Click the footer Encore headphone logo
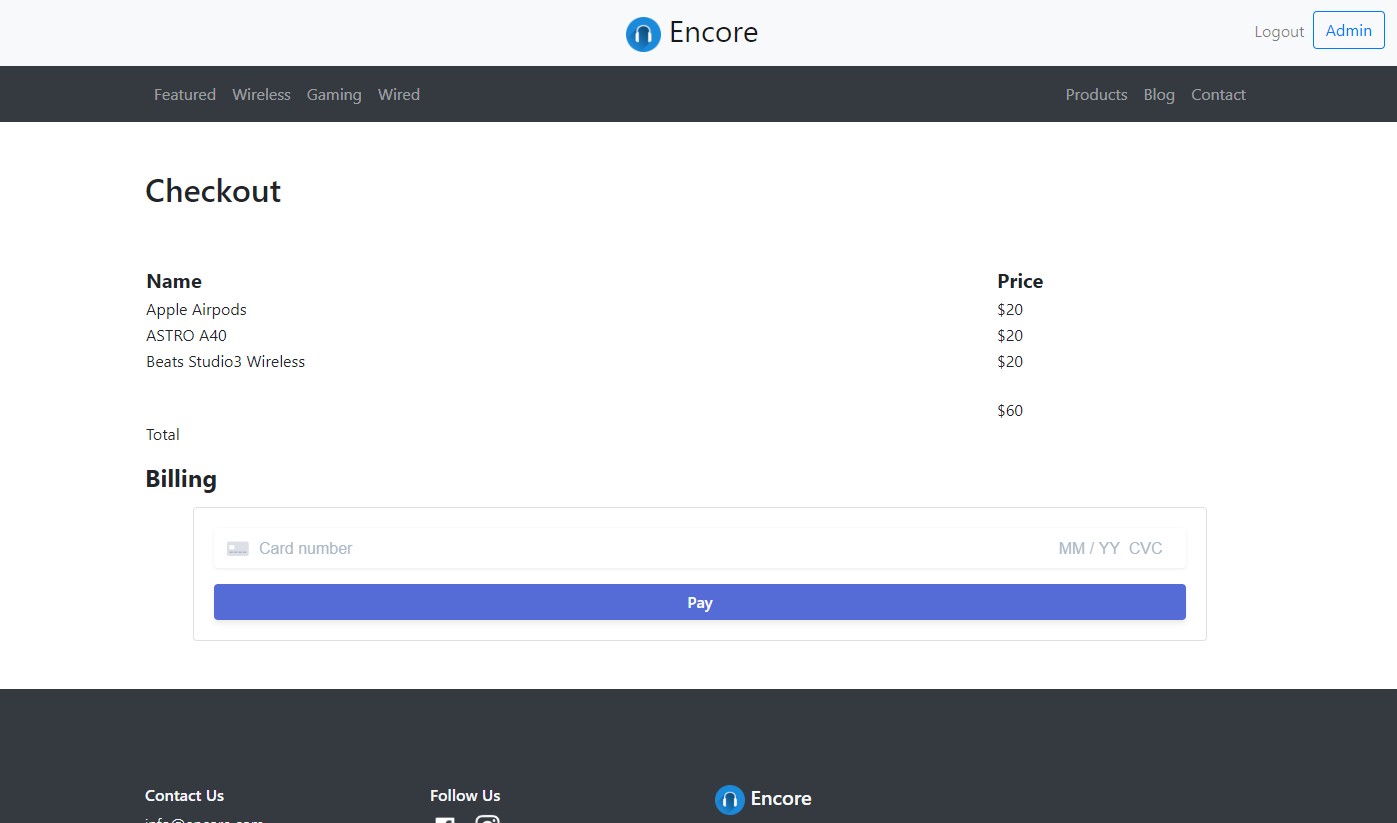The image size is (1397, 823). tap(730, 799)
